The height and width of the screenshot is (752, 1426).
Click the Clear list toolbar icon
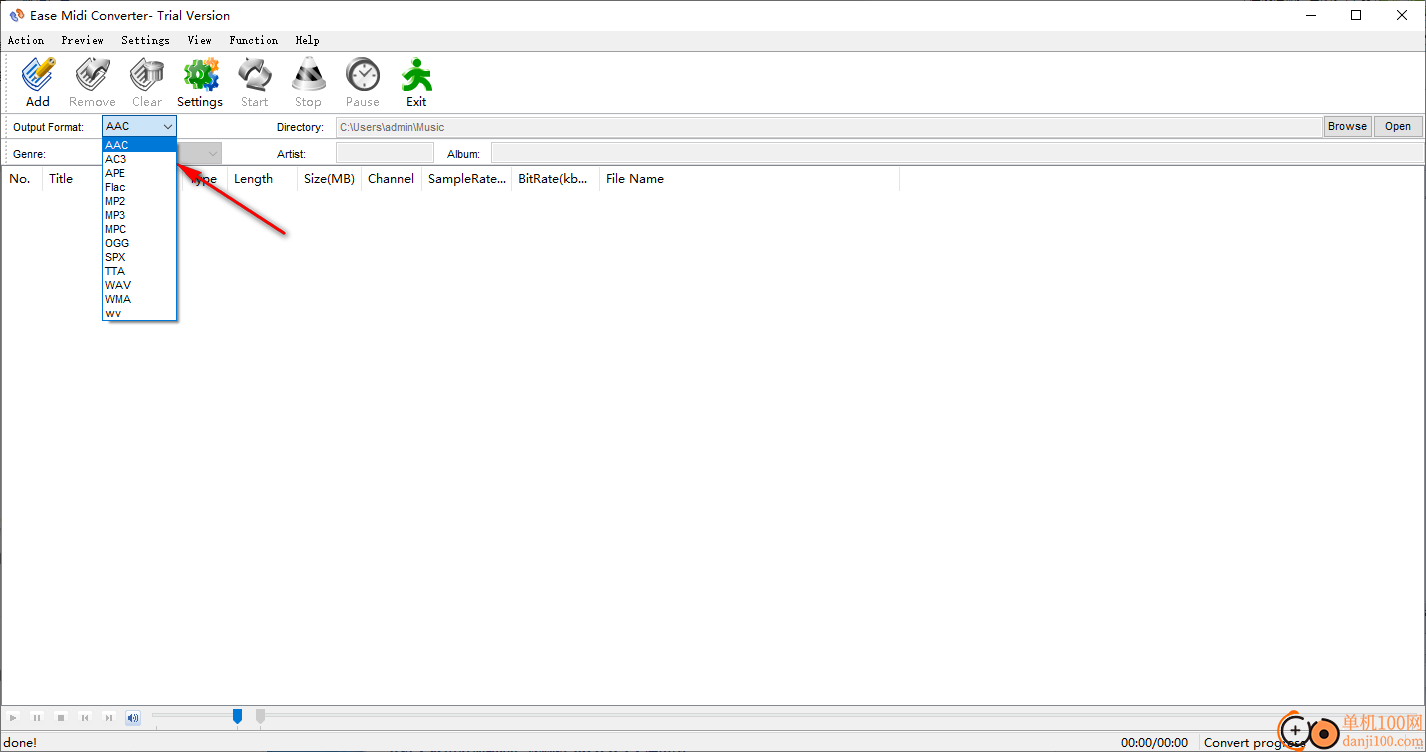click(147, 82)
